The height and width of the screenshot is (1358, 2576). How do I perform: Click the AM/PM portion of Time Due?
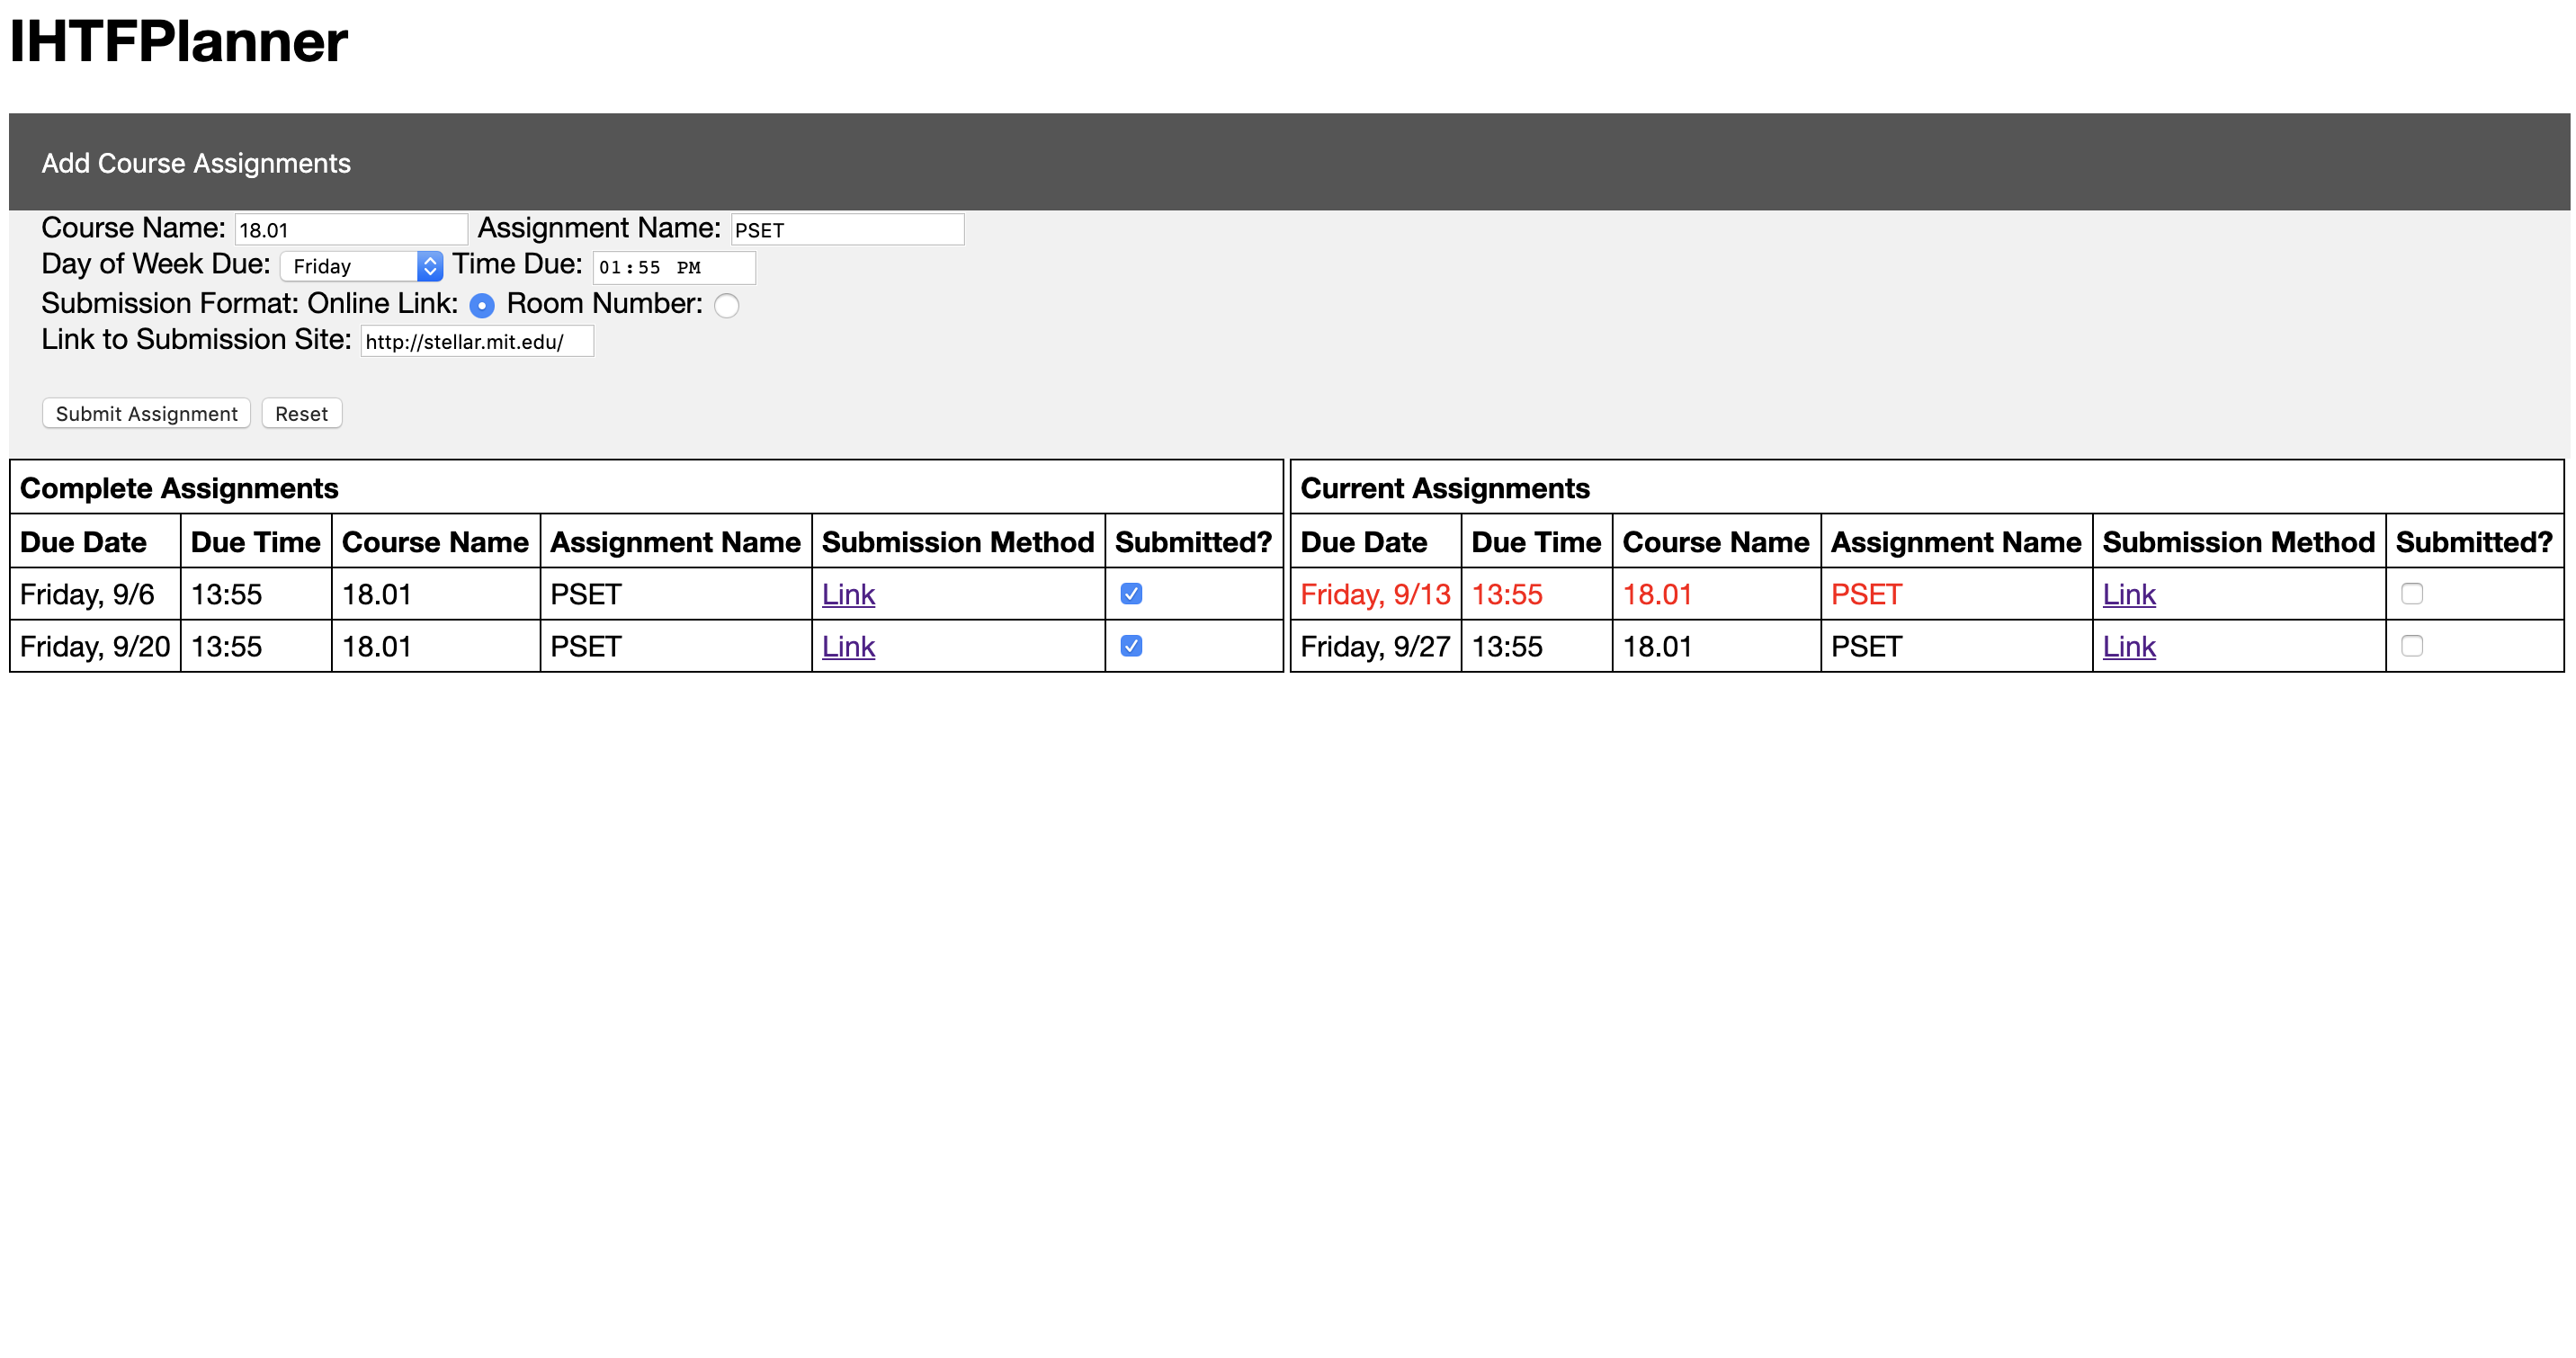point(688,268)
